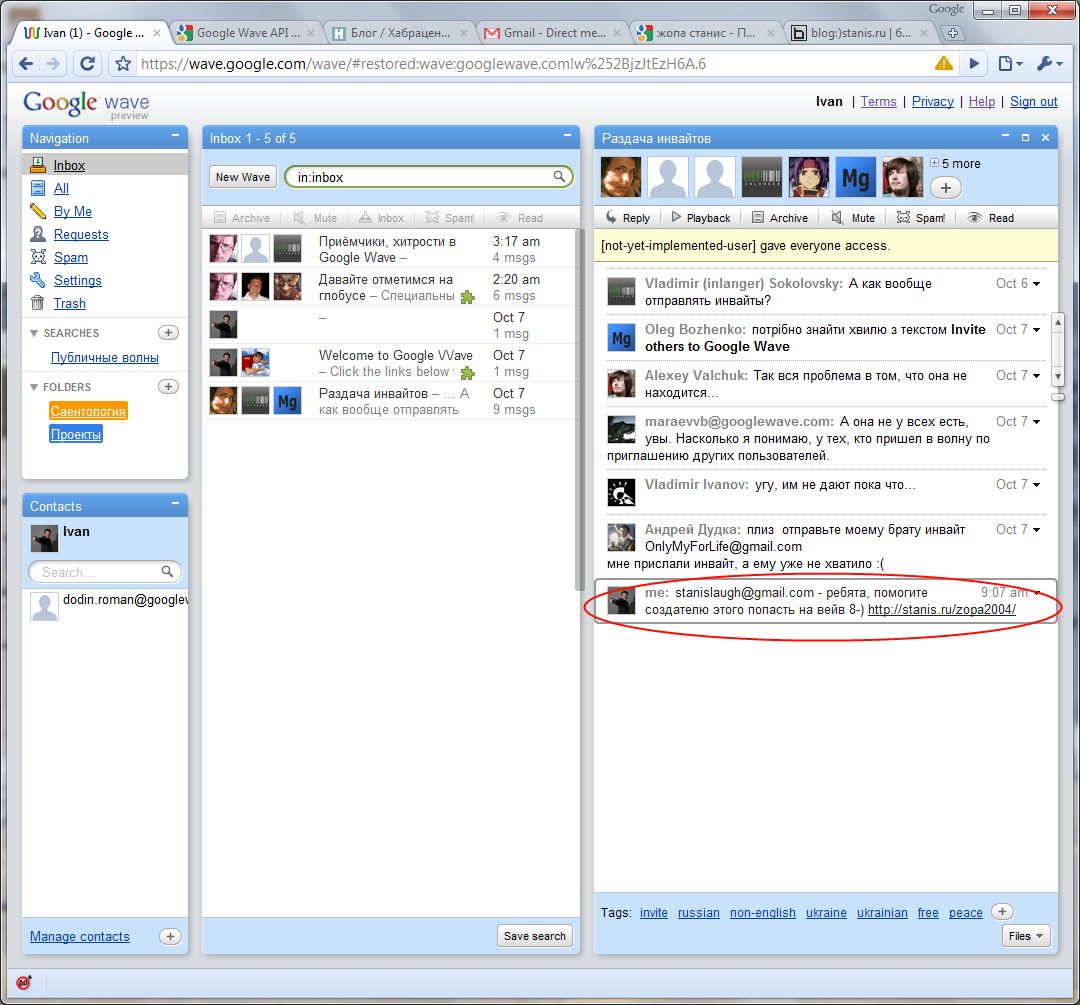Click the Inbox icon in Navigation
Viewport: 1080px width, 1005px height.
pos(38,165)
